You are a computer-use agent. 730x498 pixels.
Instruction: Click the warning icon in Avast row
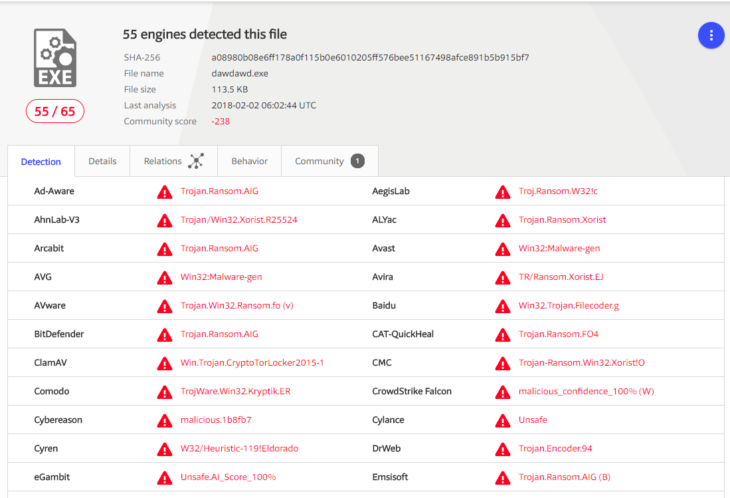tap(502, 249)
